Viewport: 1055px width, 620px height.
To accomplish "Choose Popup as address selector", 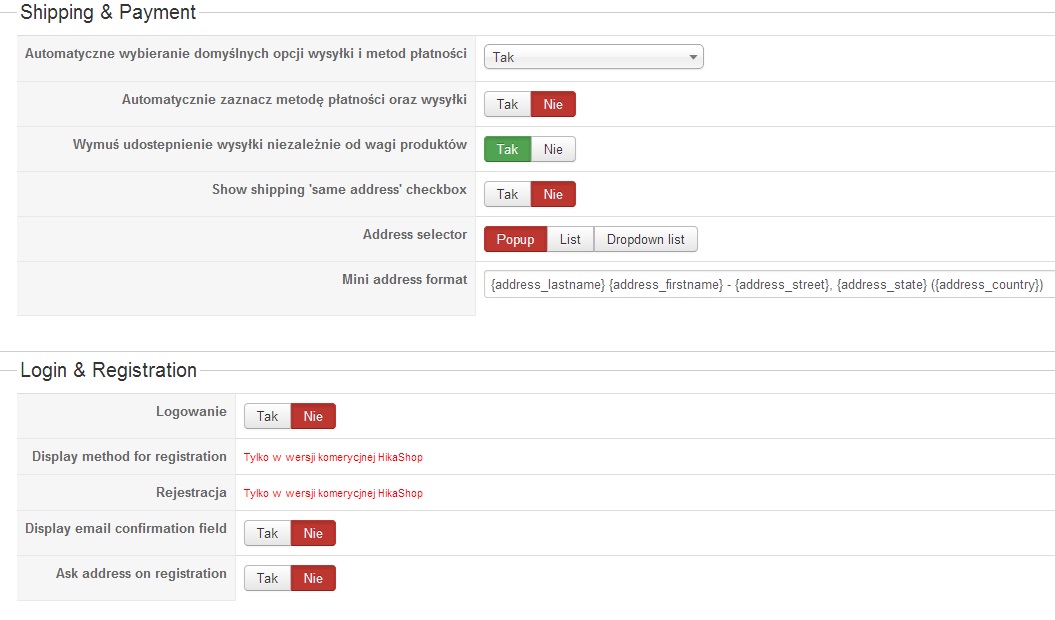I will pos(515,240).
